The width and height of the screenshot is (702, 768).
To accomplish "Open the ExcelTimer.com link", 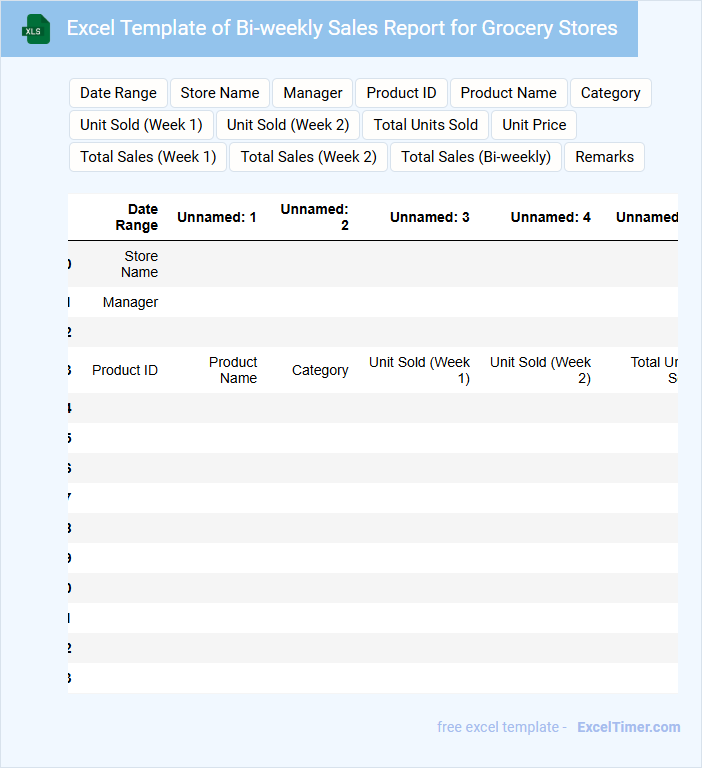I will point(629,727).
